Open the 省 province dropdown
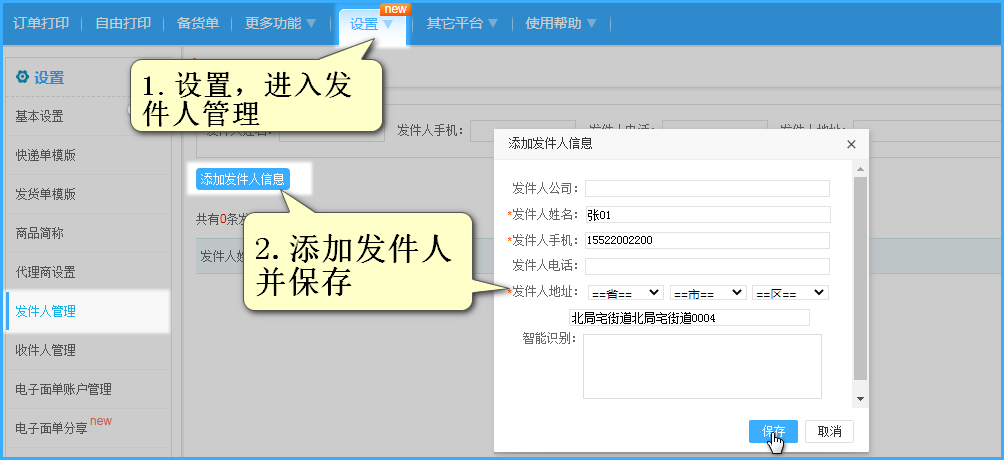 pos(625,292)
